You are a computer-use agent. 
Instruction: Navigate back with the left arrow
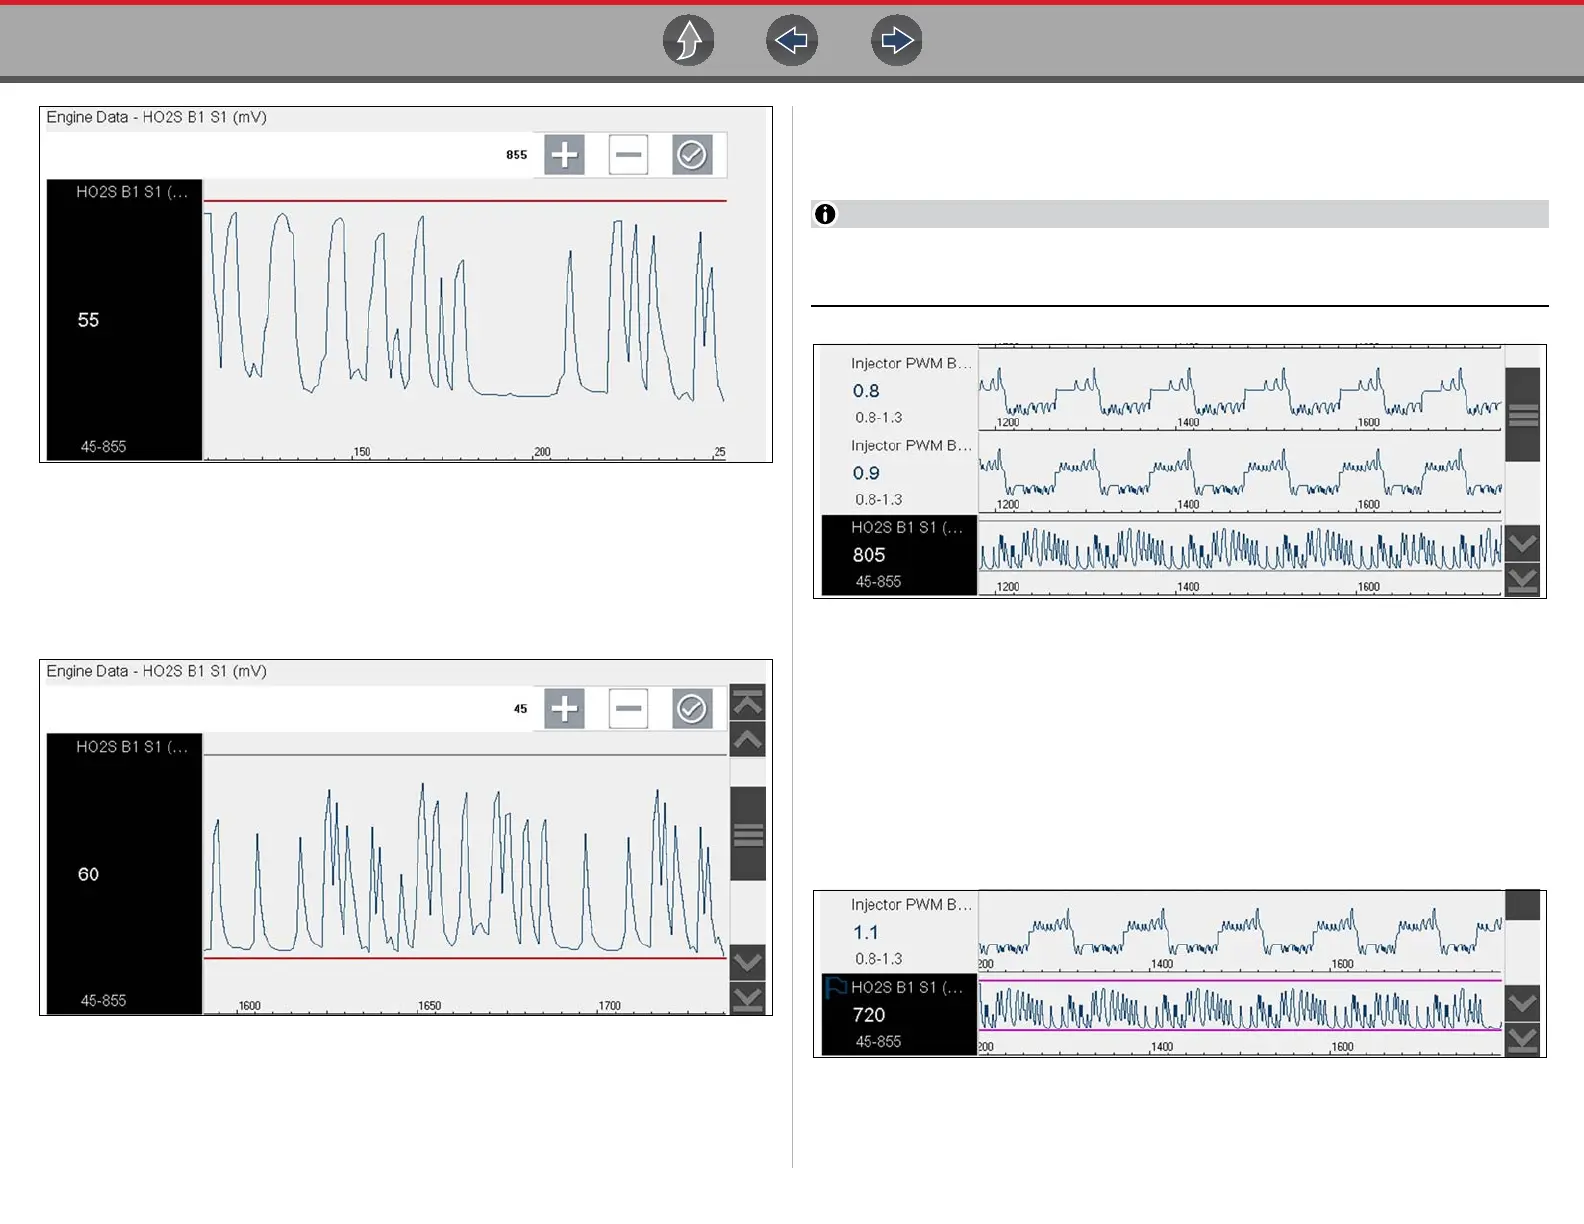pyautogui.click(x=792, y=41)
